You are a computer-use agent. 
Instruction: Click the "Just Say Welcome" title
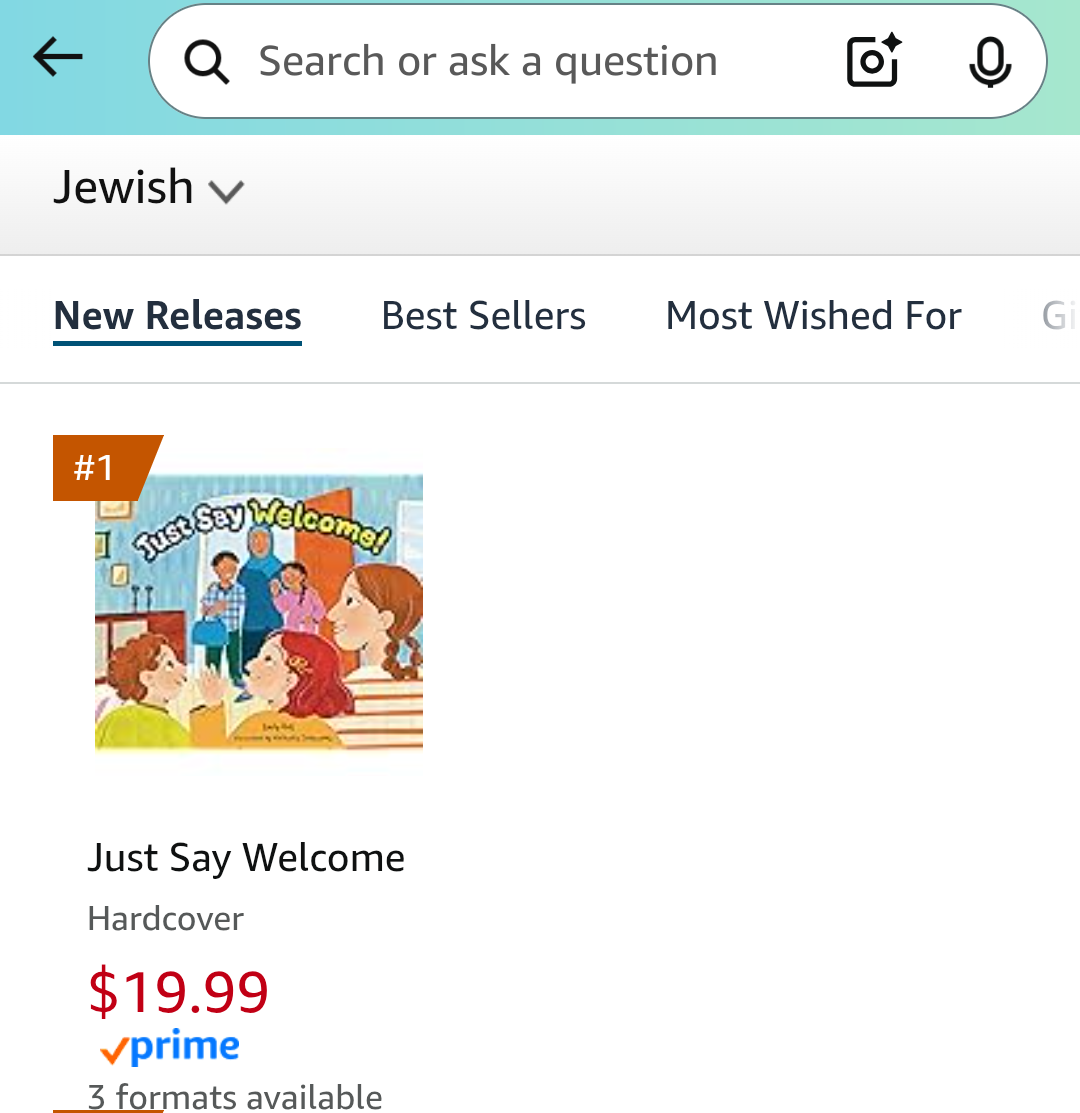tap(246, 858)
